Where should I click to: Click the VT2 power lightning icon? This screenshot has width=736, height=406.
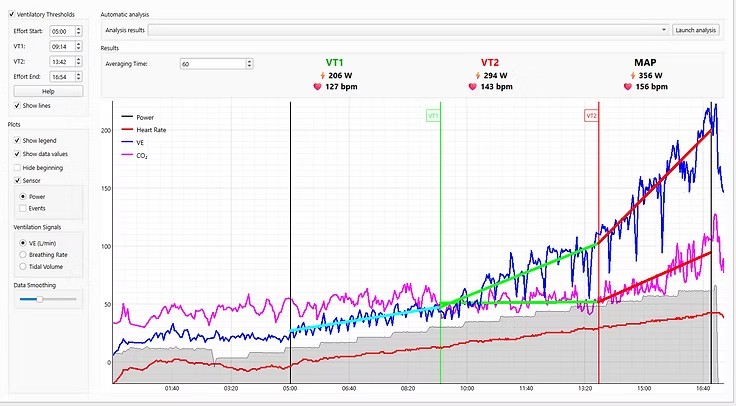point(478,76)
